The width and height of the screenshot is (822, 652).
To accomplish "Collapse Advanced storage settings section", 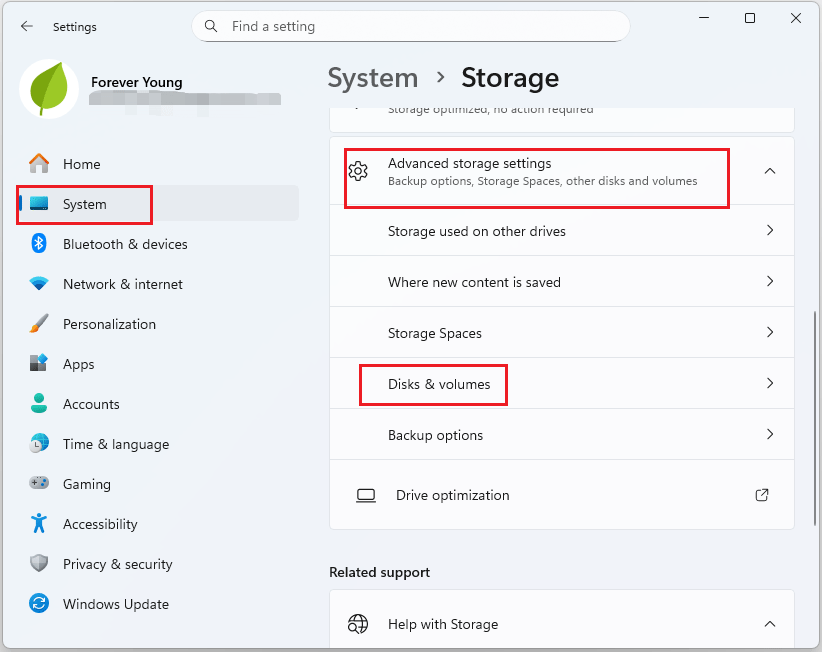I will (x=769, y=171).
